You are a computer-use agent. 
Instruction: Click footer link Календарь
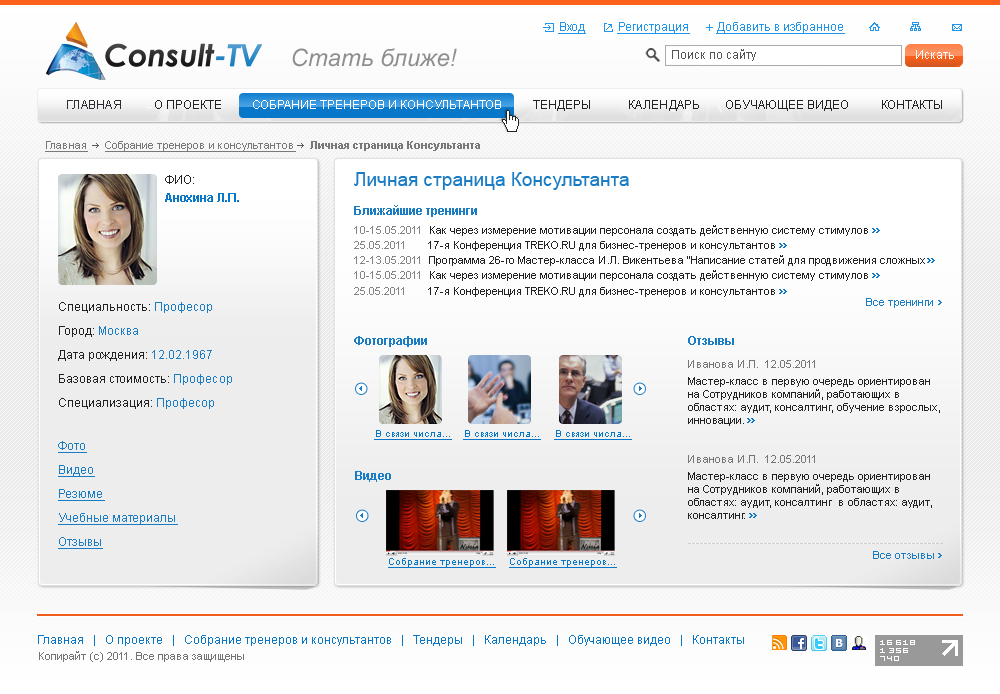click(x=515, y=640)
